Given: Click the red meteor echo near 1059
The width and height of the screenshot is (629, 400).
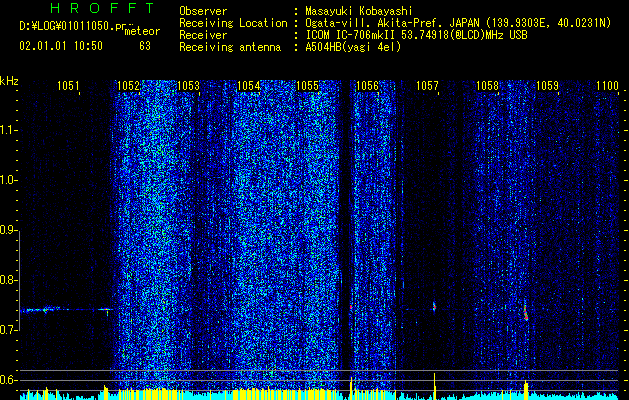Looking at the screenshot, I should point(526,313).
